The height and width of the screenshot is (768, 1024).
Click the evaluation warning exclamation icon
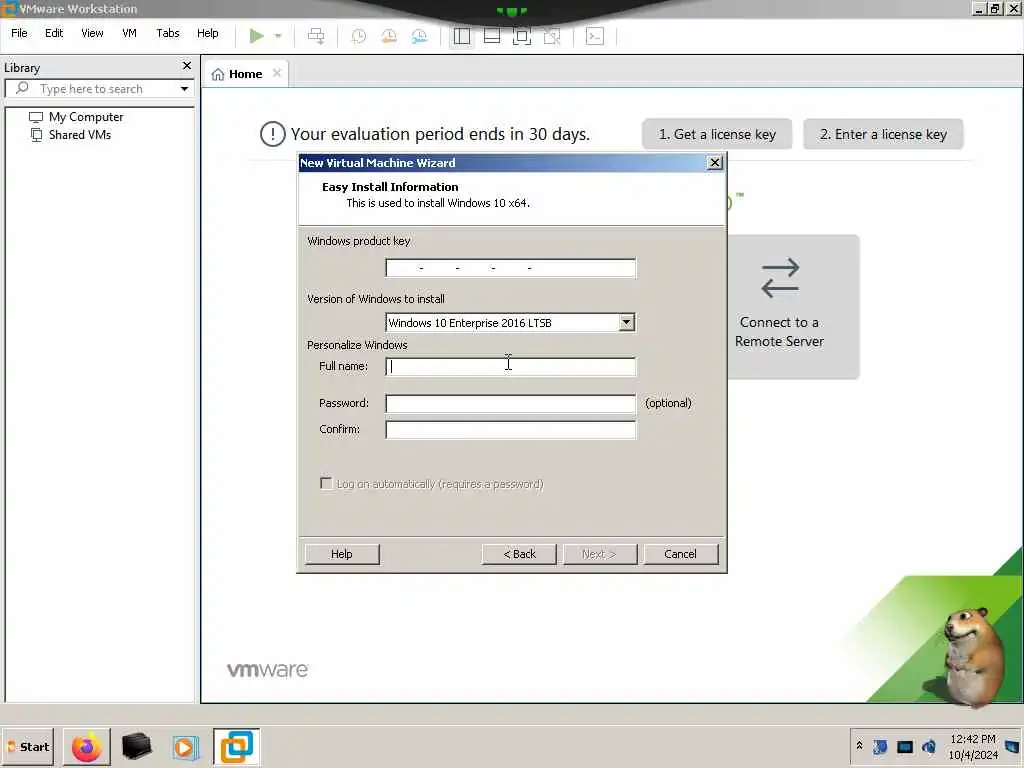272,134
